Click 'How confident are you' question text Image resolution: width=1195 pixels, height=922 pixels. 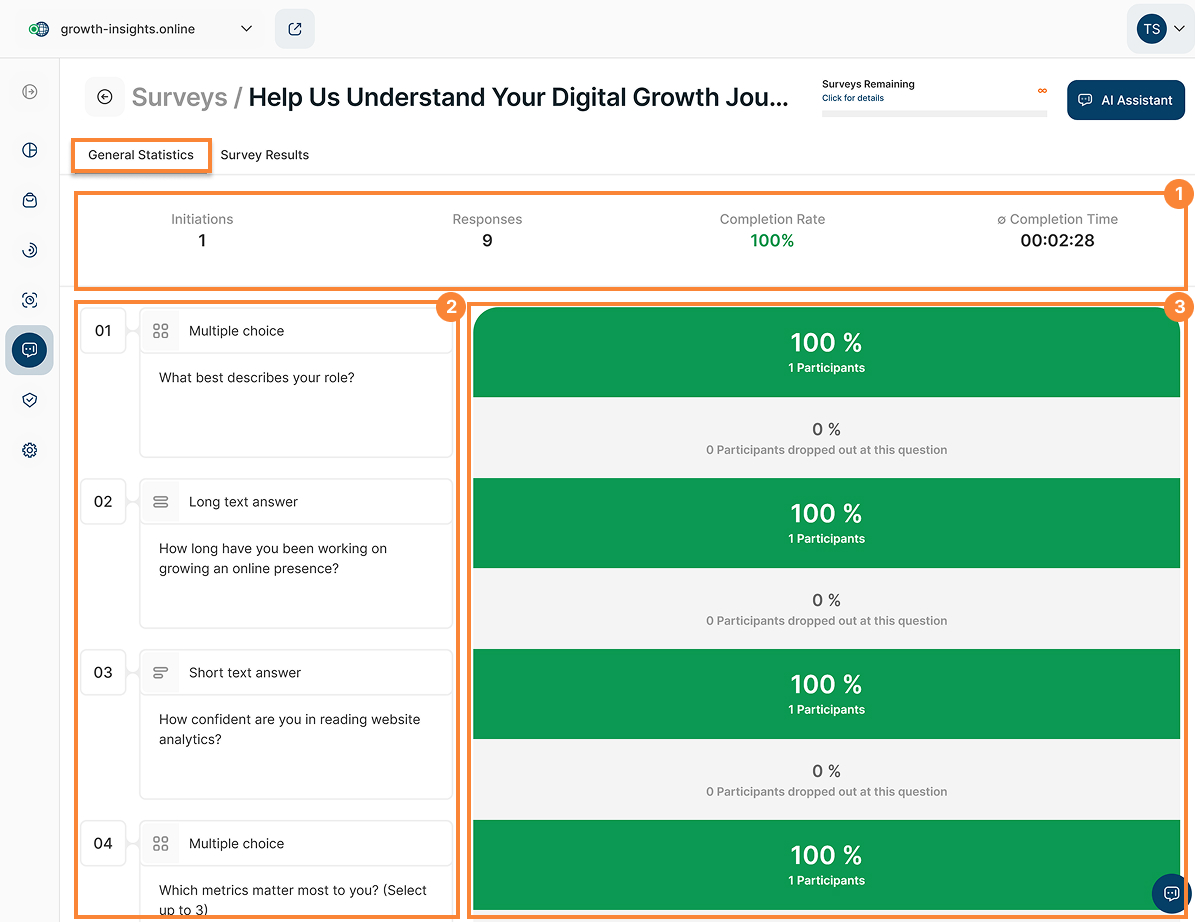coord(290,729)
